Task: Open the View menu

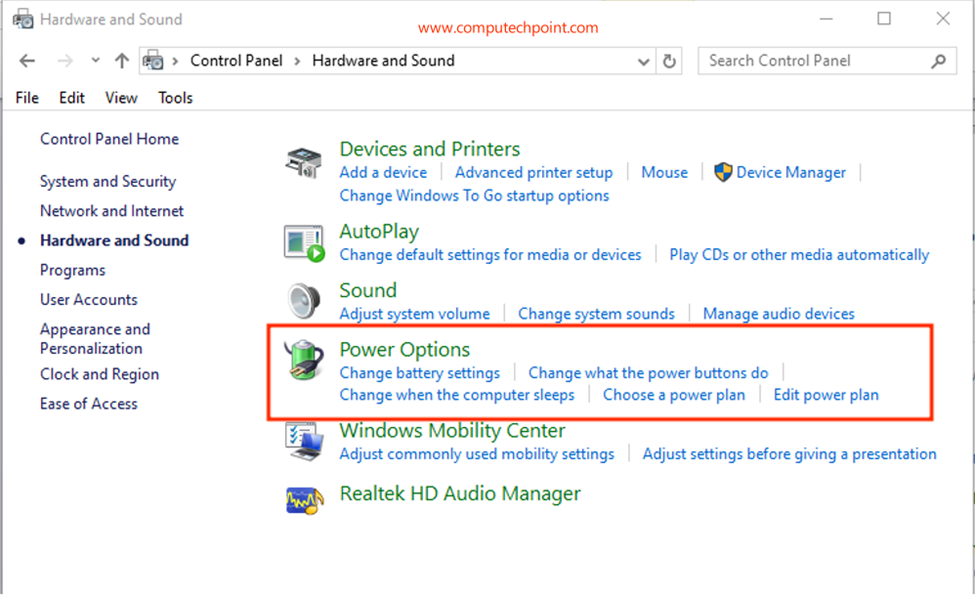Action: click(x=121, y=98)
